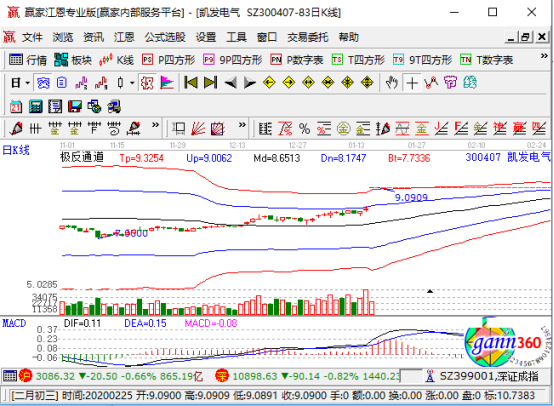
Task: Open the candlestick style dropdown arrow
Action: click(x=132, y=83)
